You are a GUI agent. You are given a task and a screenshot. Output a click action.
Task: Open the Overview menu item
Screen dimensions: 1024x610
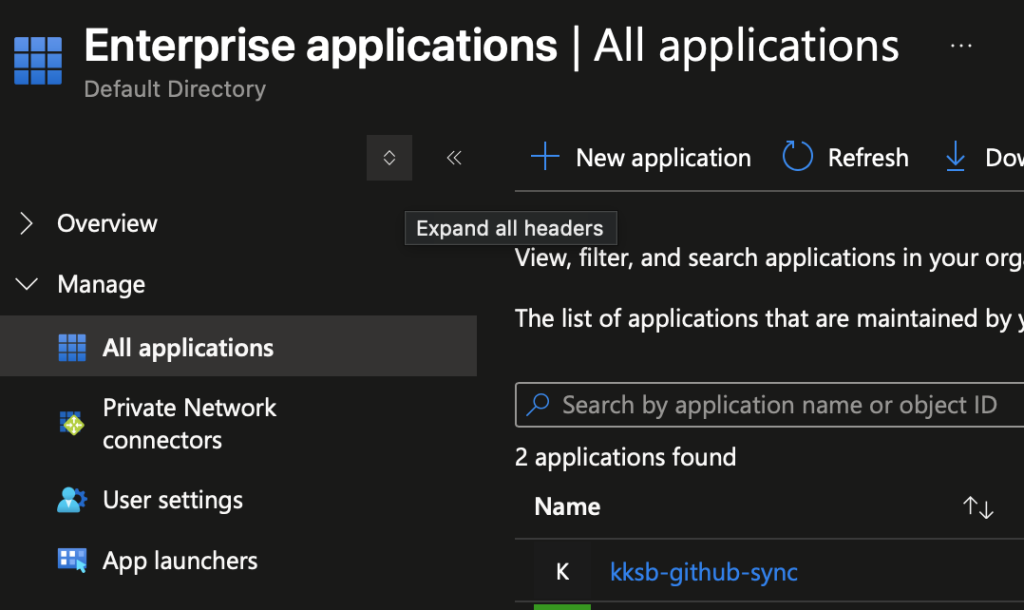(107, 224)
